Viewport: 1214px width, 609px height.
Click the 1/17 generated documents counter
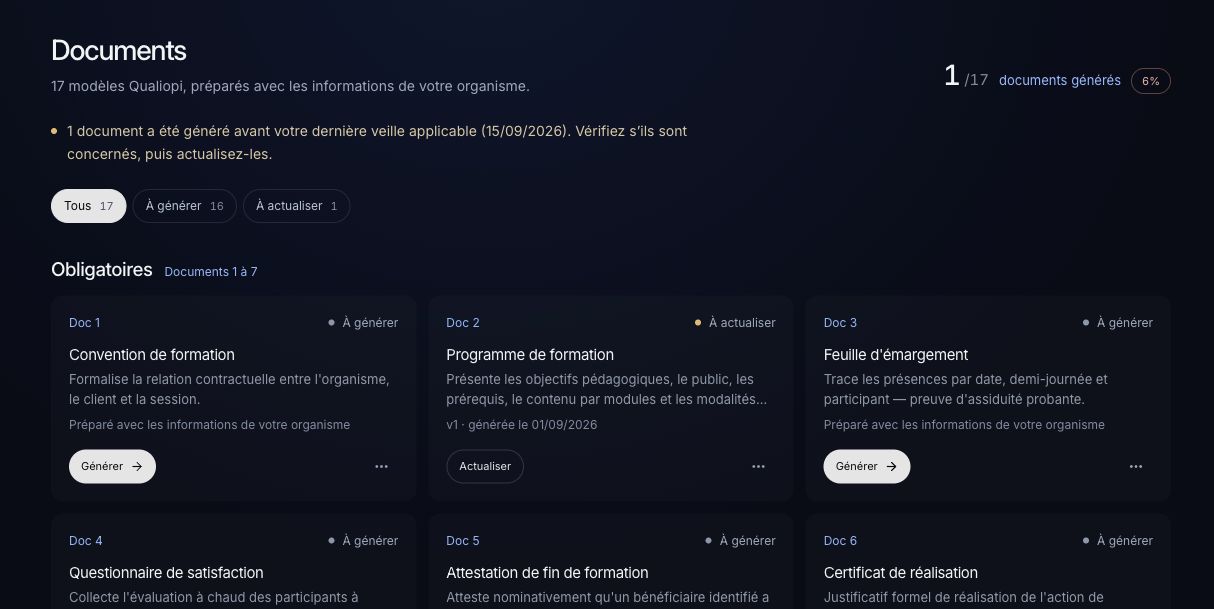coord(966,77)
